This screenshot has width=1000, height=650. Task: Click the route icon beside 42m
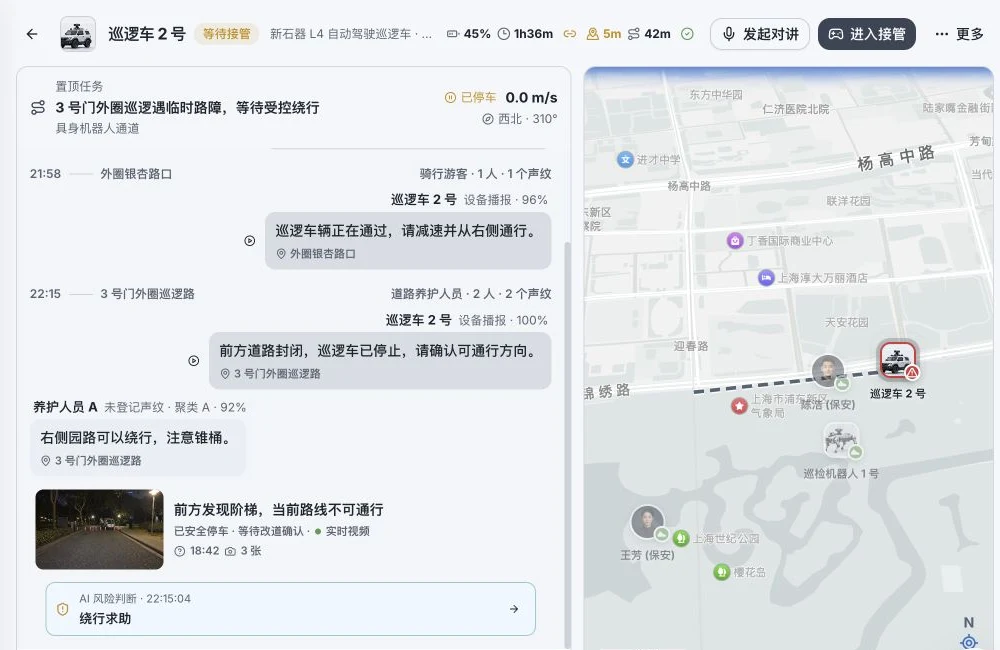tap(633, 34)
